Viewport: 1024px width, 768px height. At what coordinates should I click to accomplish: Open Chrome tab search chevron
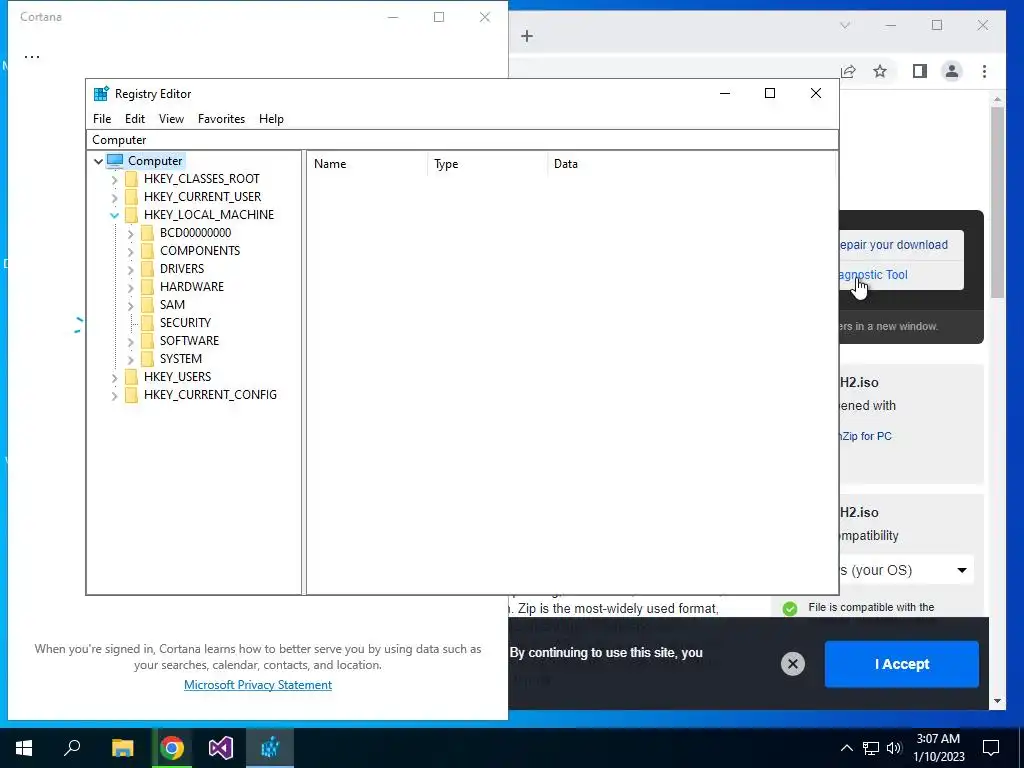click(x=845, y=25)
